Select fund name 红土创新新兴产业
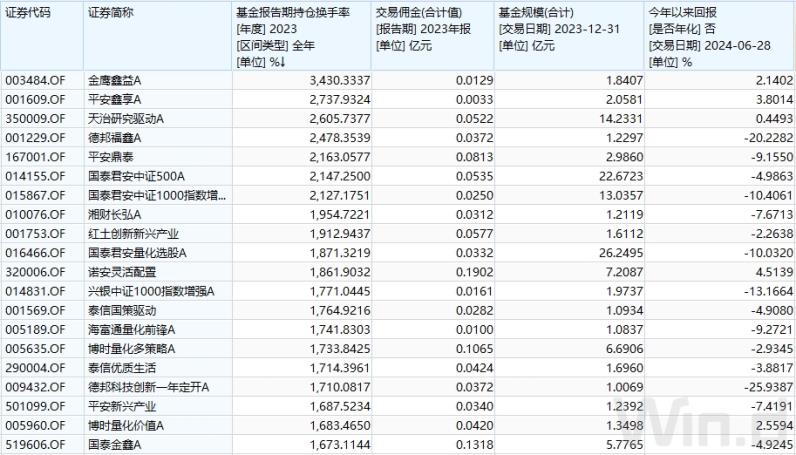The width and height of the screenshot is (796, 455). (133, 234)
